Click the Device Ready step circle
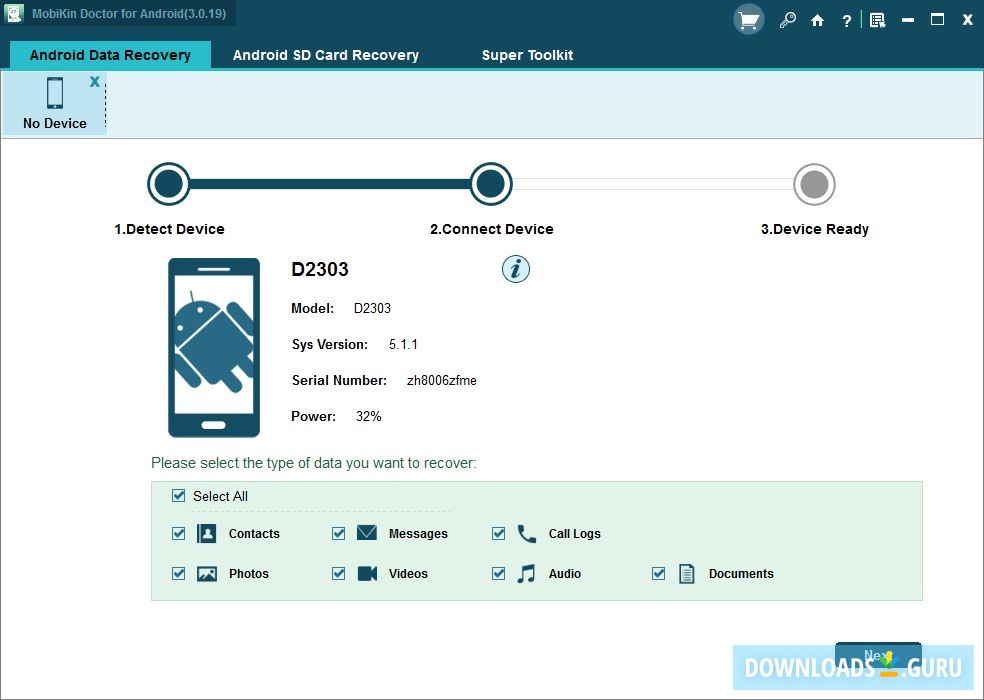Viewport: 984px width, 700px height. 815,184
